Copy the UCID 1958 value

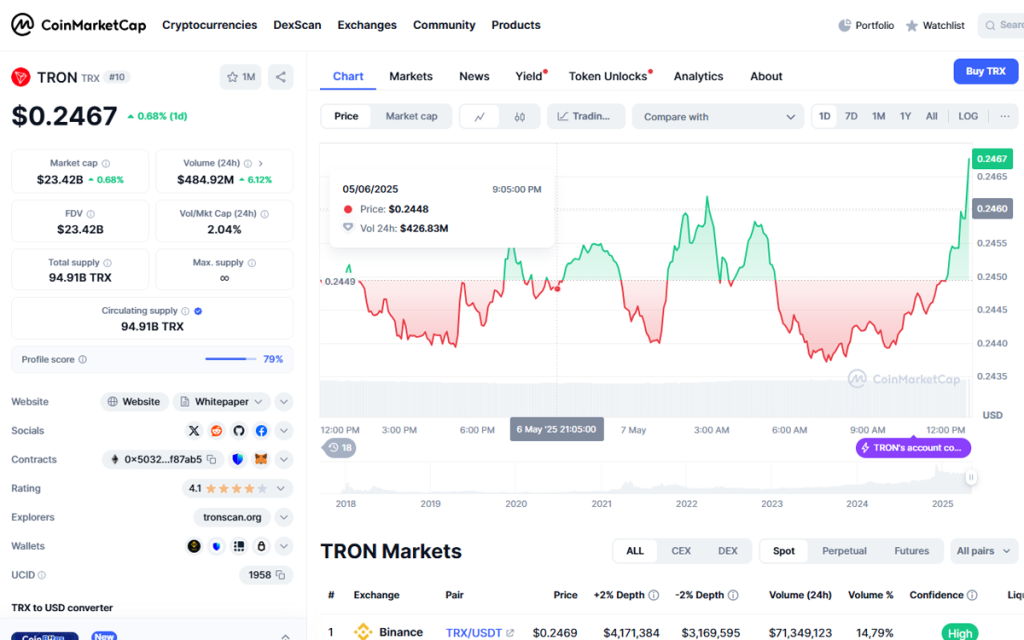(x=281, y=575)
